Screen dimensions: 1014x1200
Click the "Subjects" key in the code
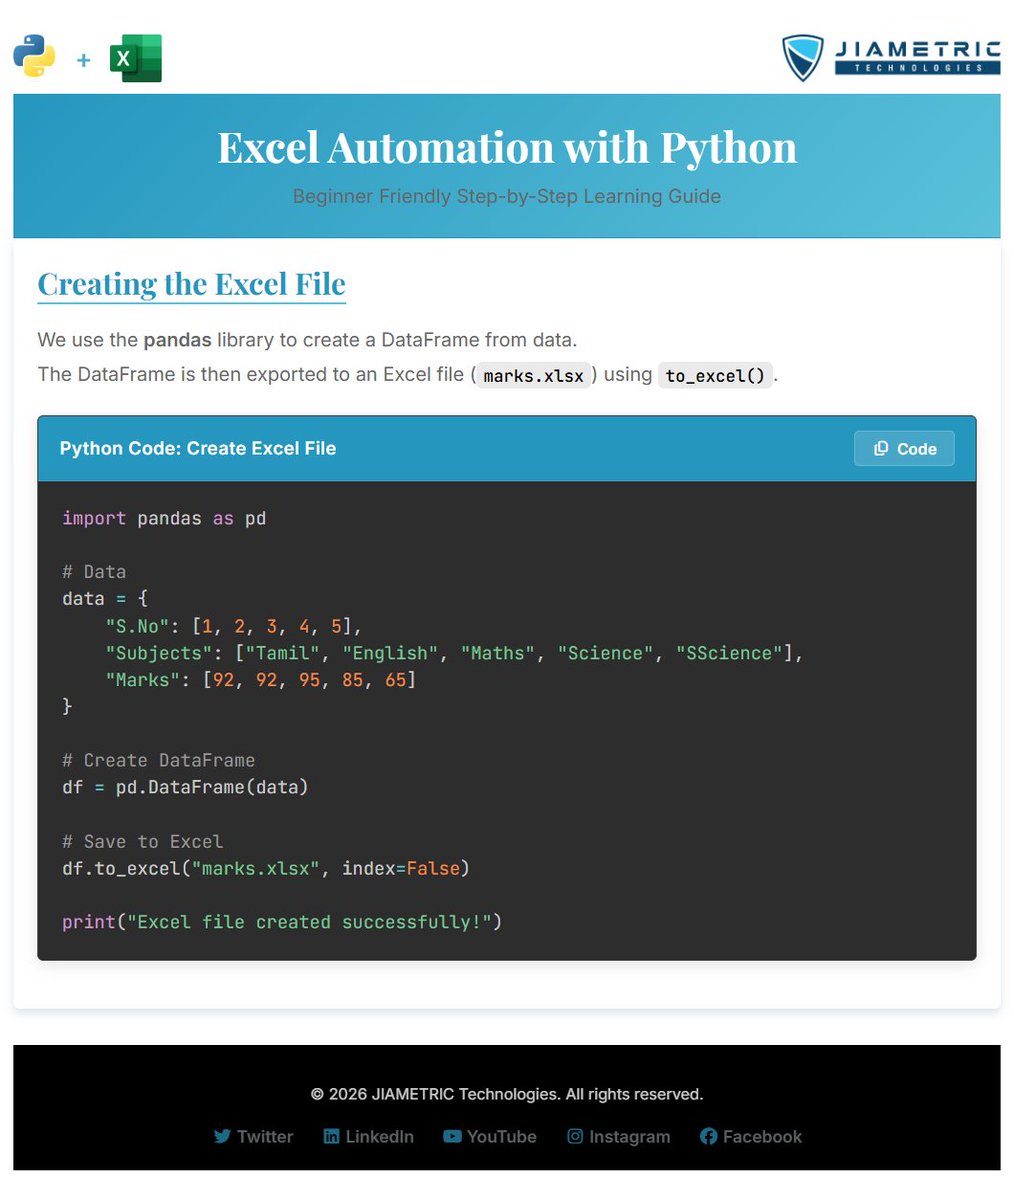click(159, 653)
